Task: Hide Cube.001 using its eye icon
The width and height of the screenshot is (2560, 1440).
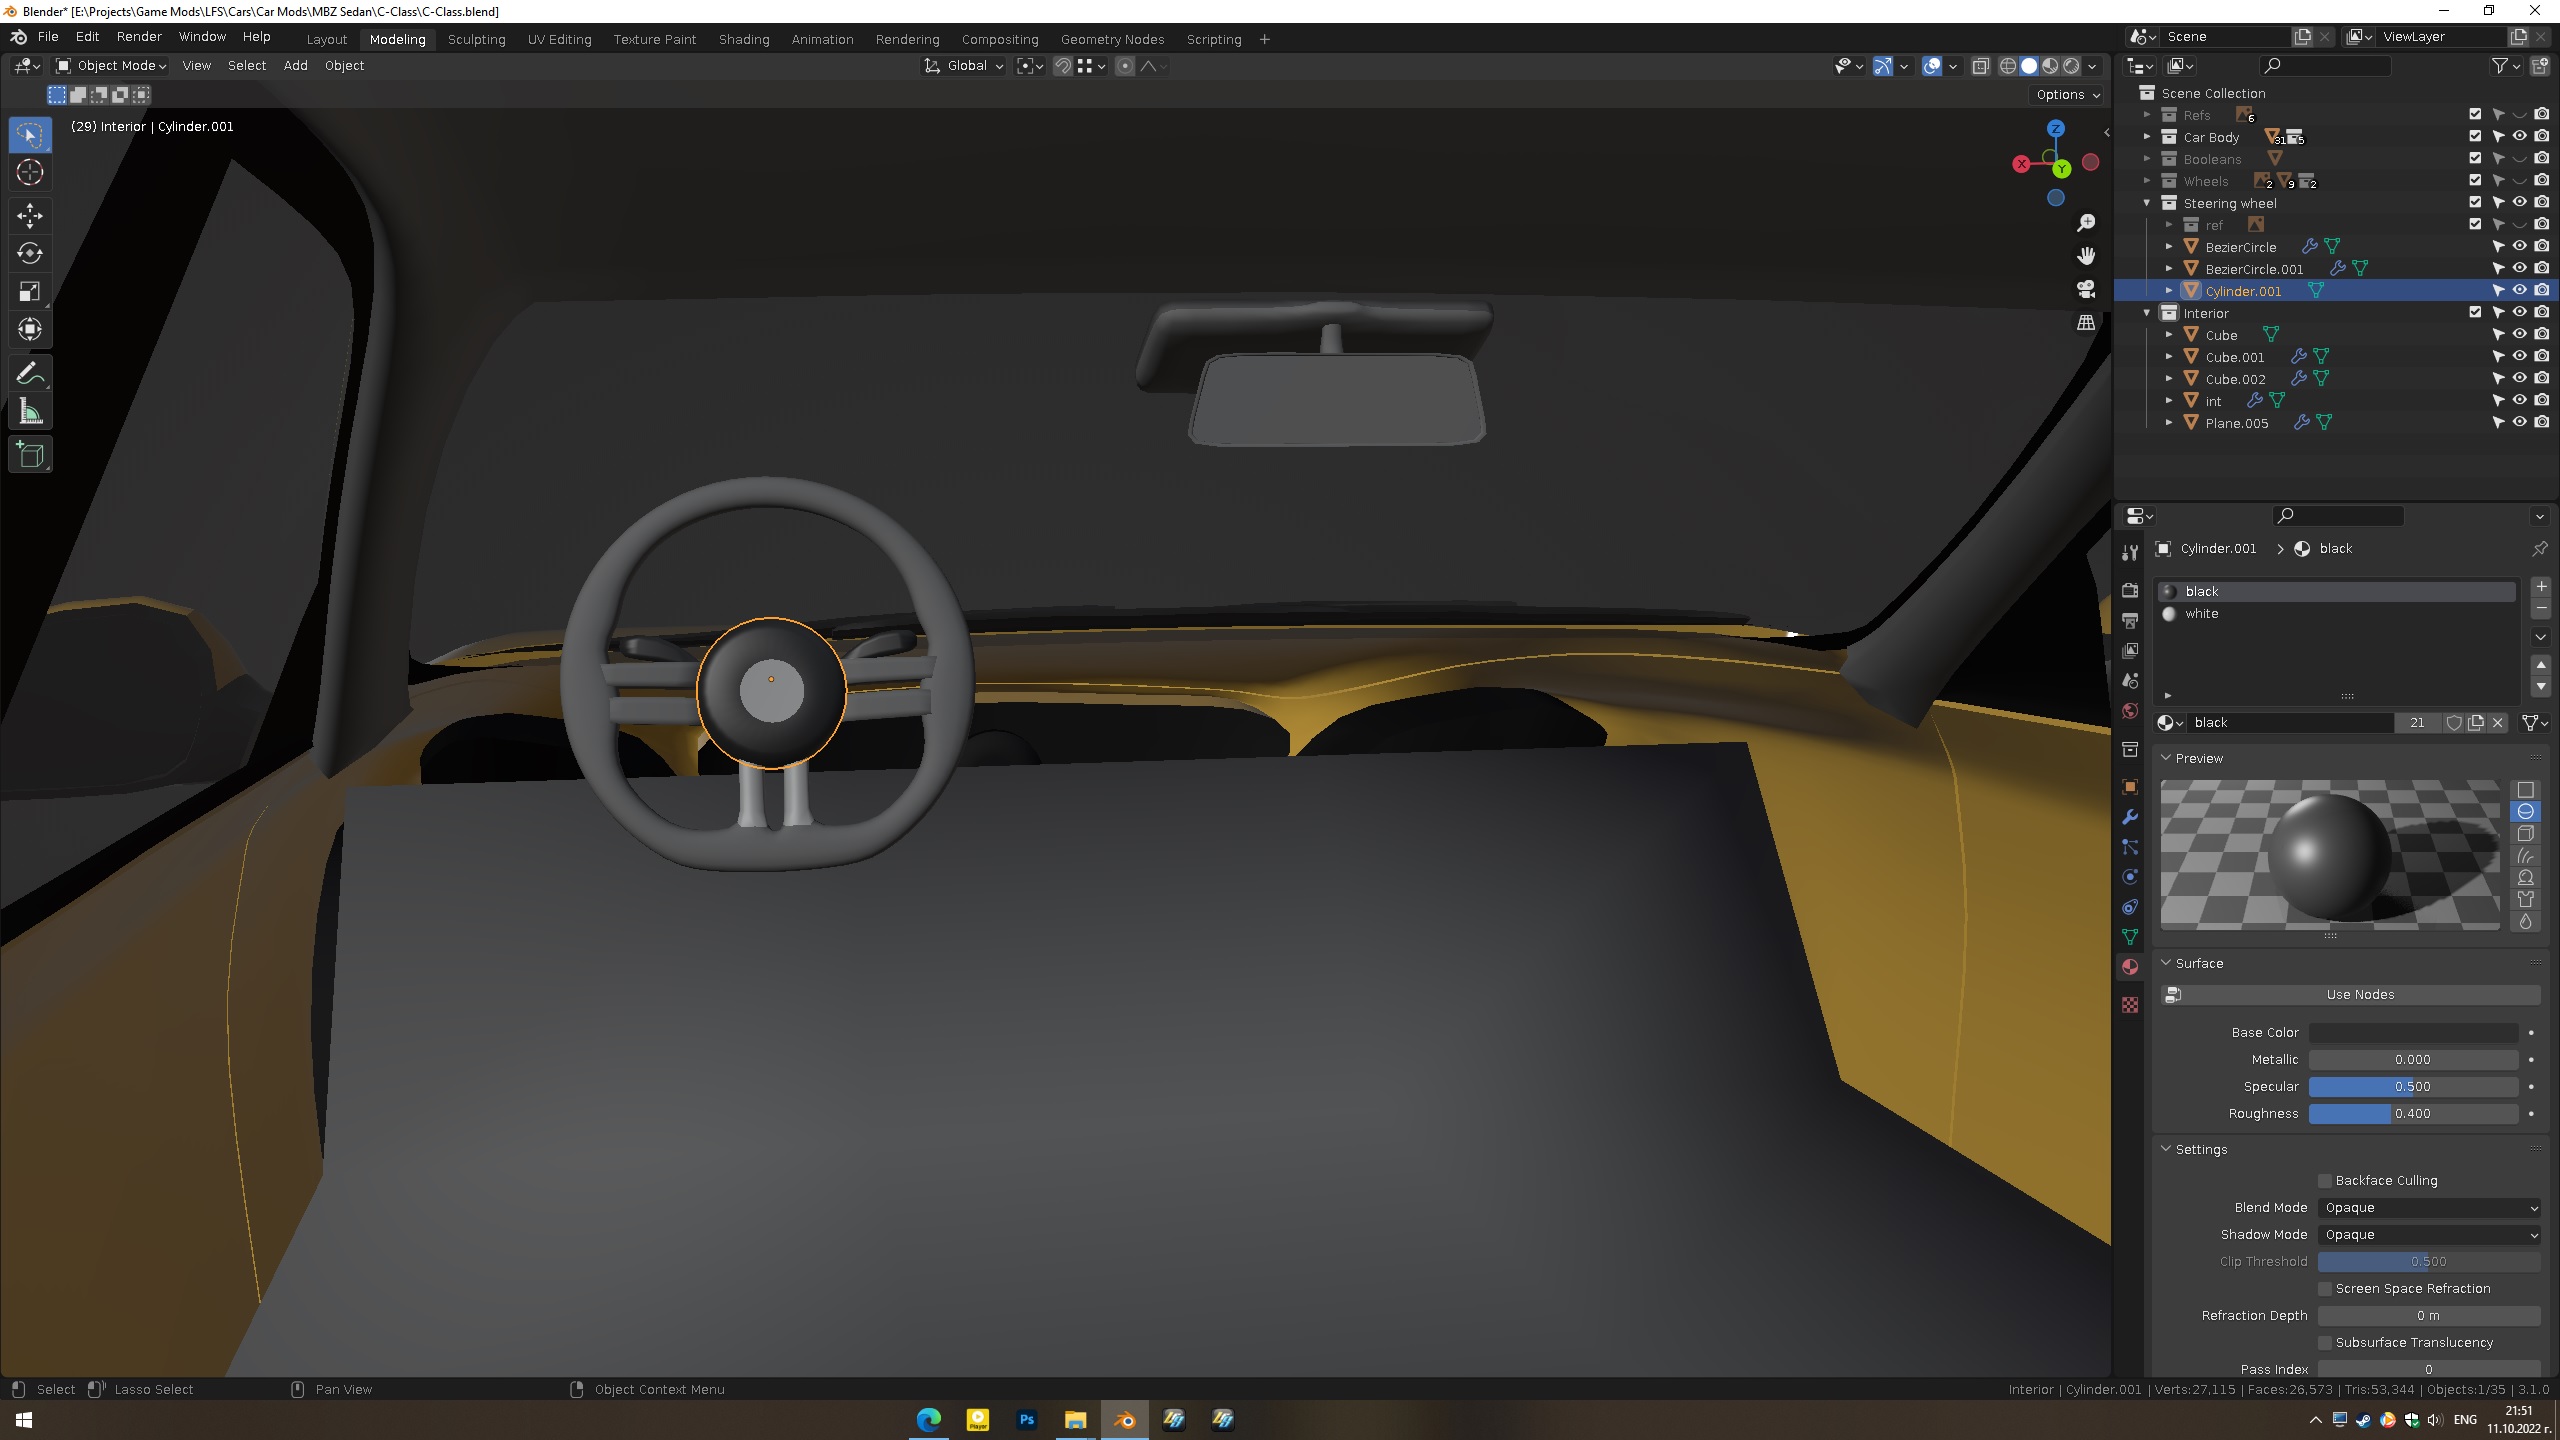Action: [2519, 357]
